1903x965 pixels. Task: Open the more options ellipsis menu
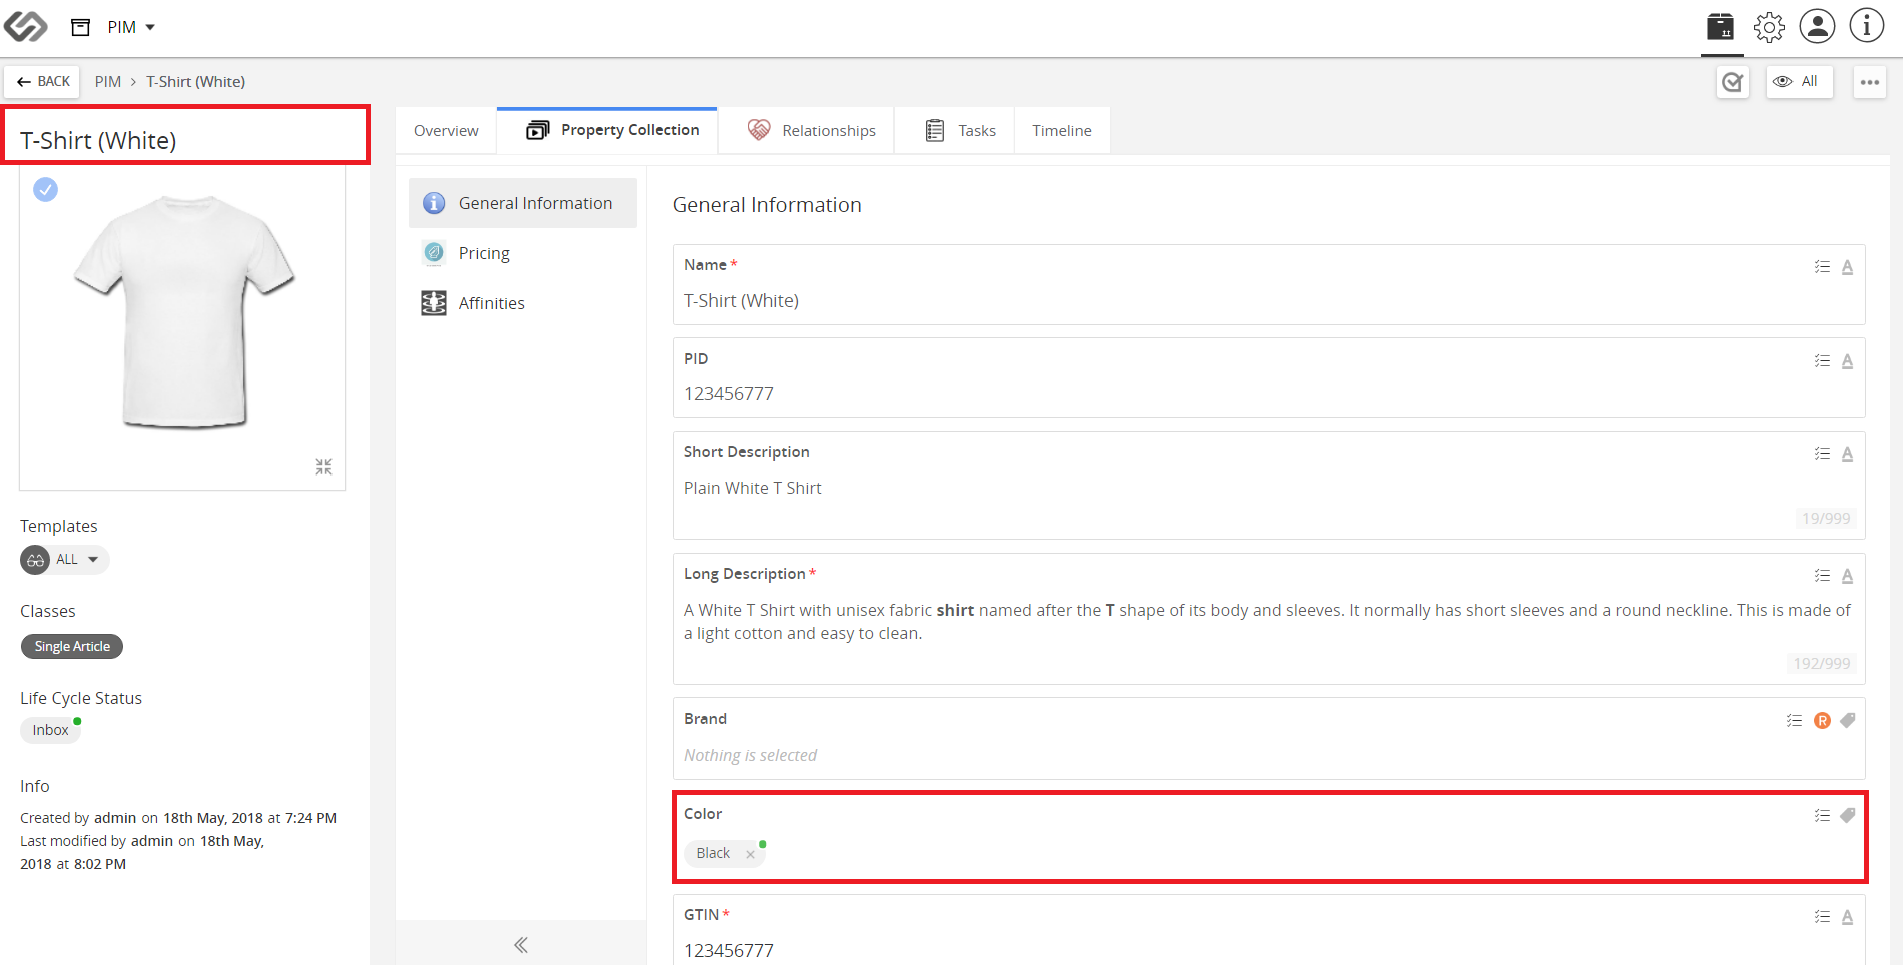point(1870,82)
